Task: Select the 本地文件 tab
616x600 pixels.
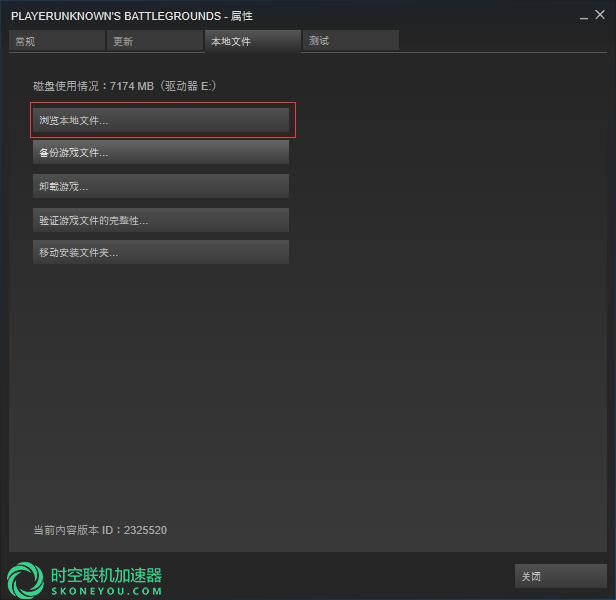Action: (x=253, y=41)
